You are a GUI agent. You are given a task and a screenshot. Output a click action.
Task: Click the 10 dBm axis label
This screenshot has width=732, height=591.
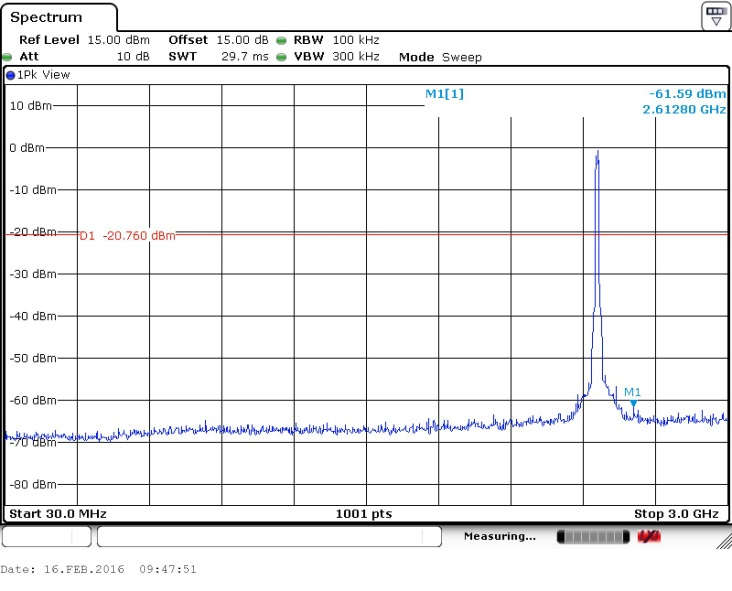coord(31,106)
